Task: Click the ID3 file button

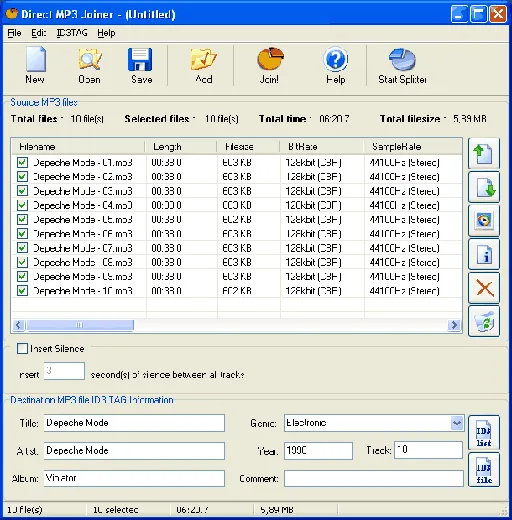Action: (484, 470)
